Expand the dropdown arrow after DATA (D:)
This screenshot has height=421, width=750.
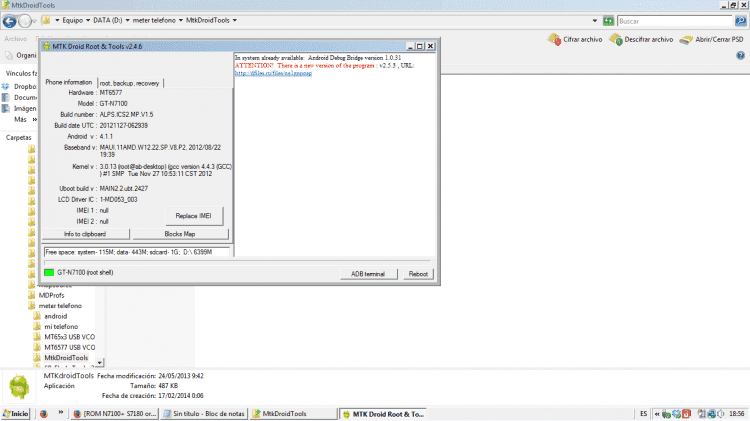click(x=128, y=21)
